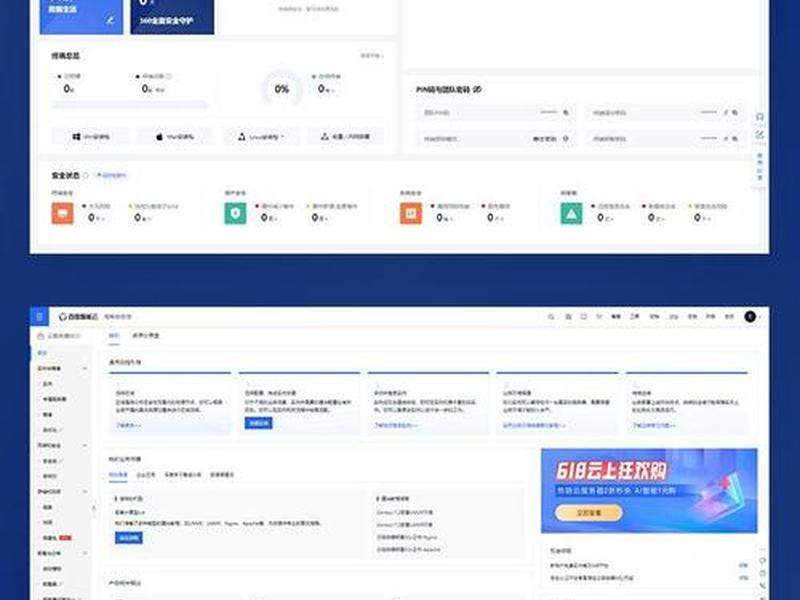Switch to the second tab beside the overview tab
The image size is (800, 600).
[x=146, y=336]
